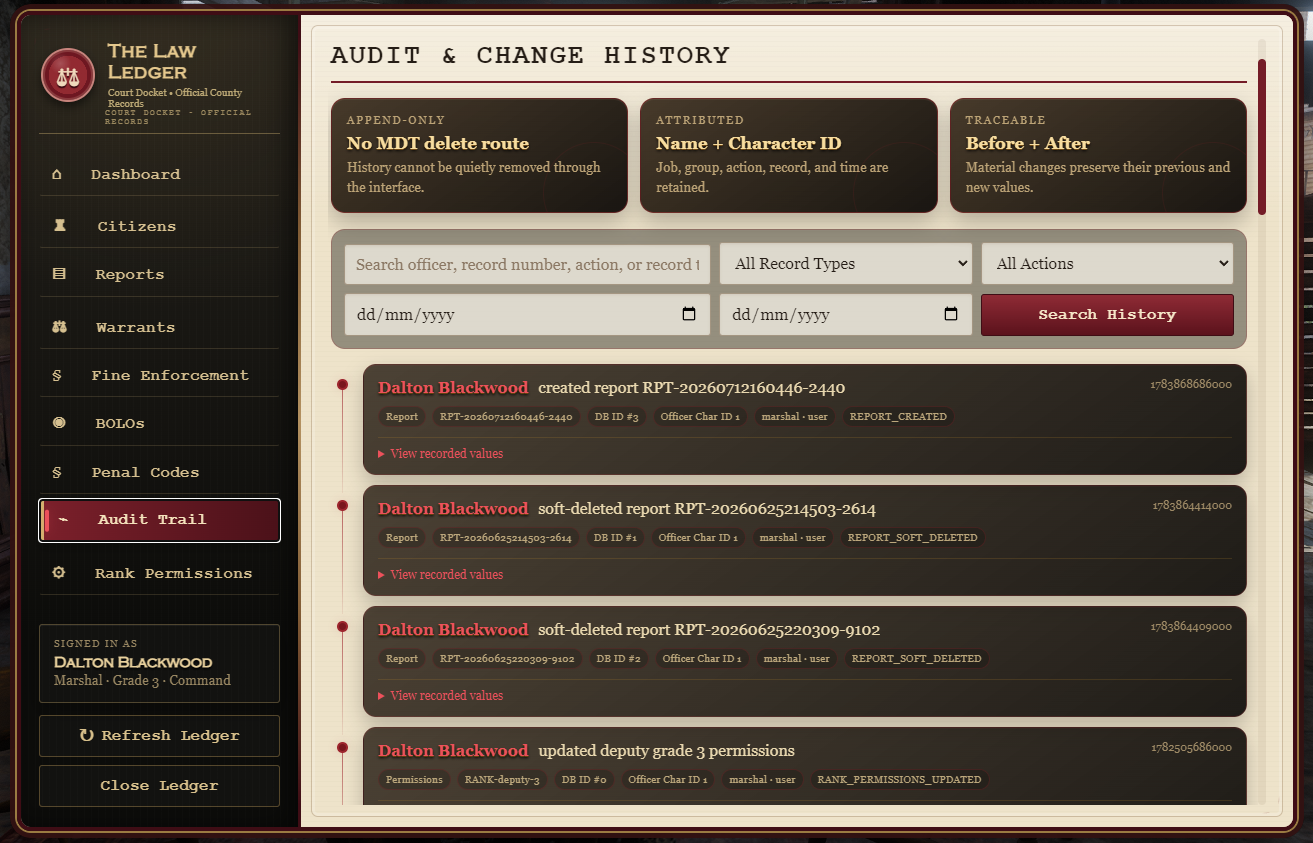Click timestamp 1782505686000

(1191, 747)
